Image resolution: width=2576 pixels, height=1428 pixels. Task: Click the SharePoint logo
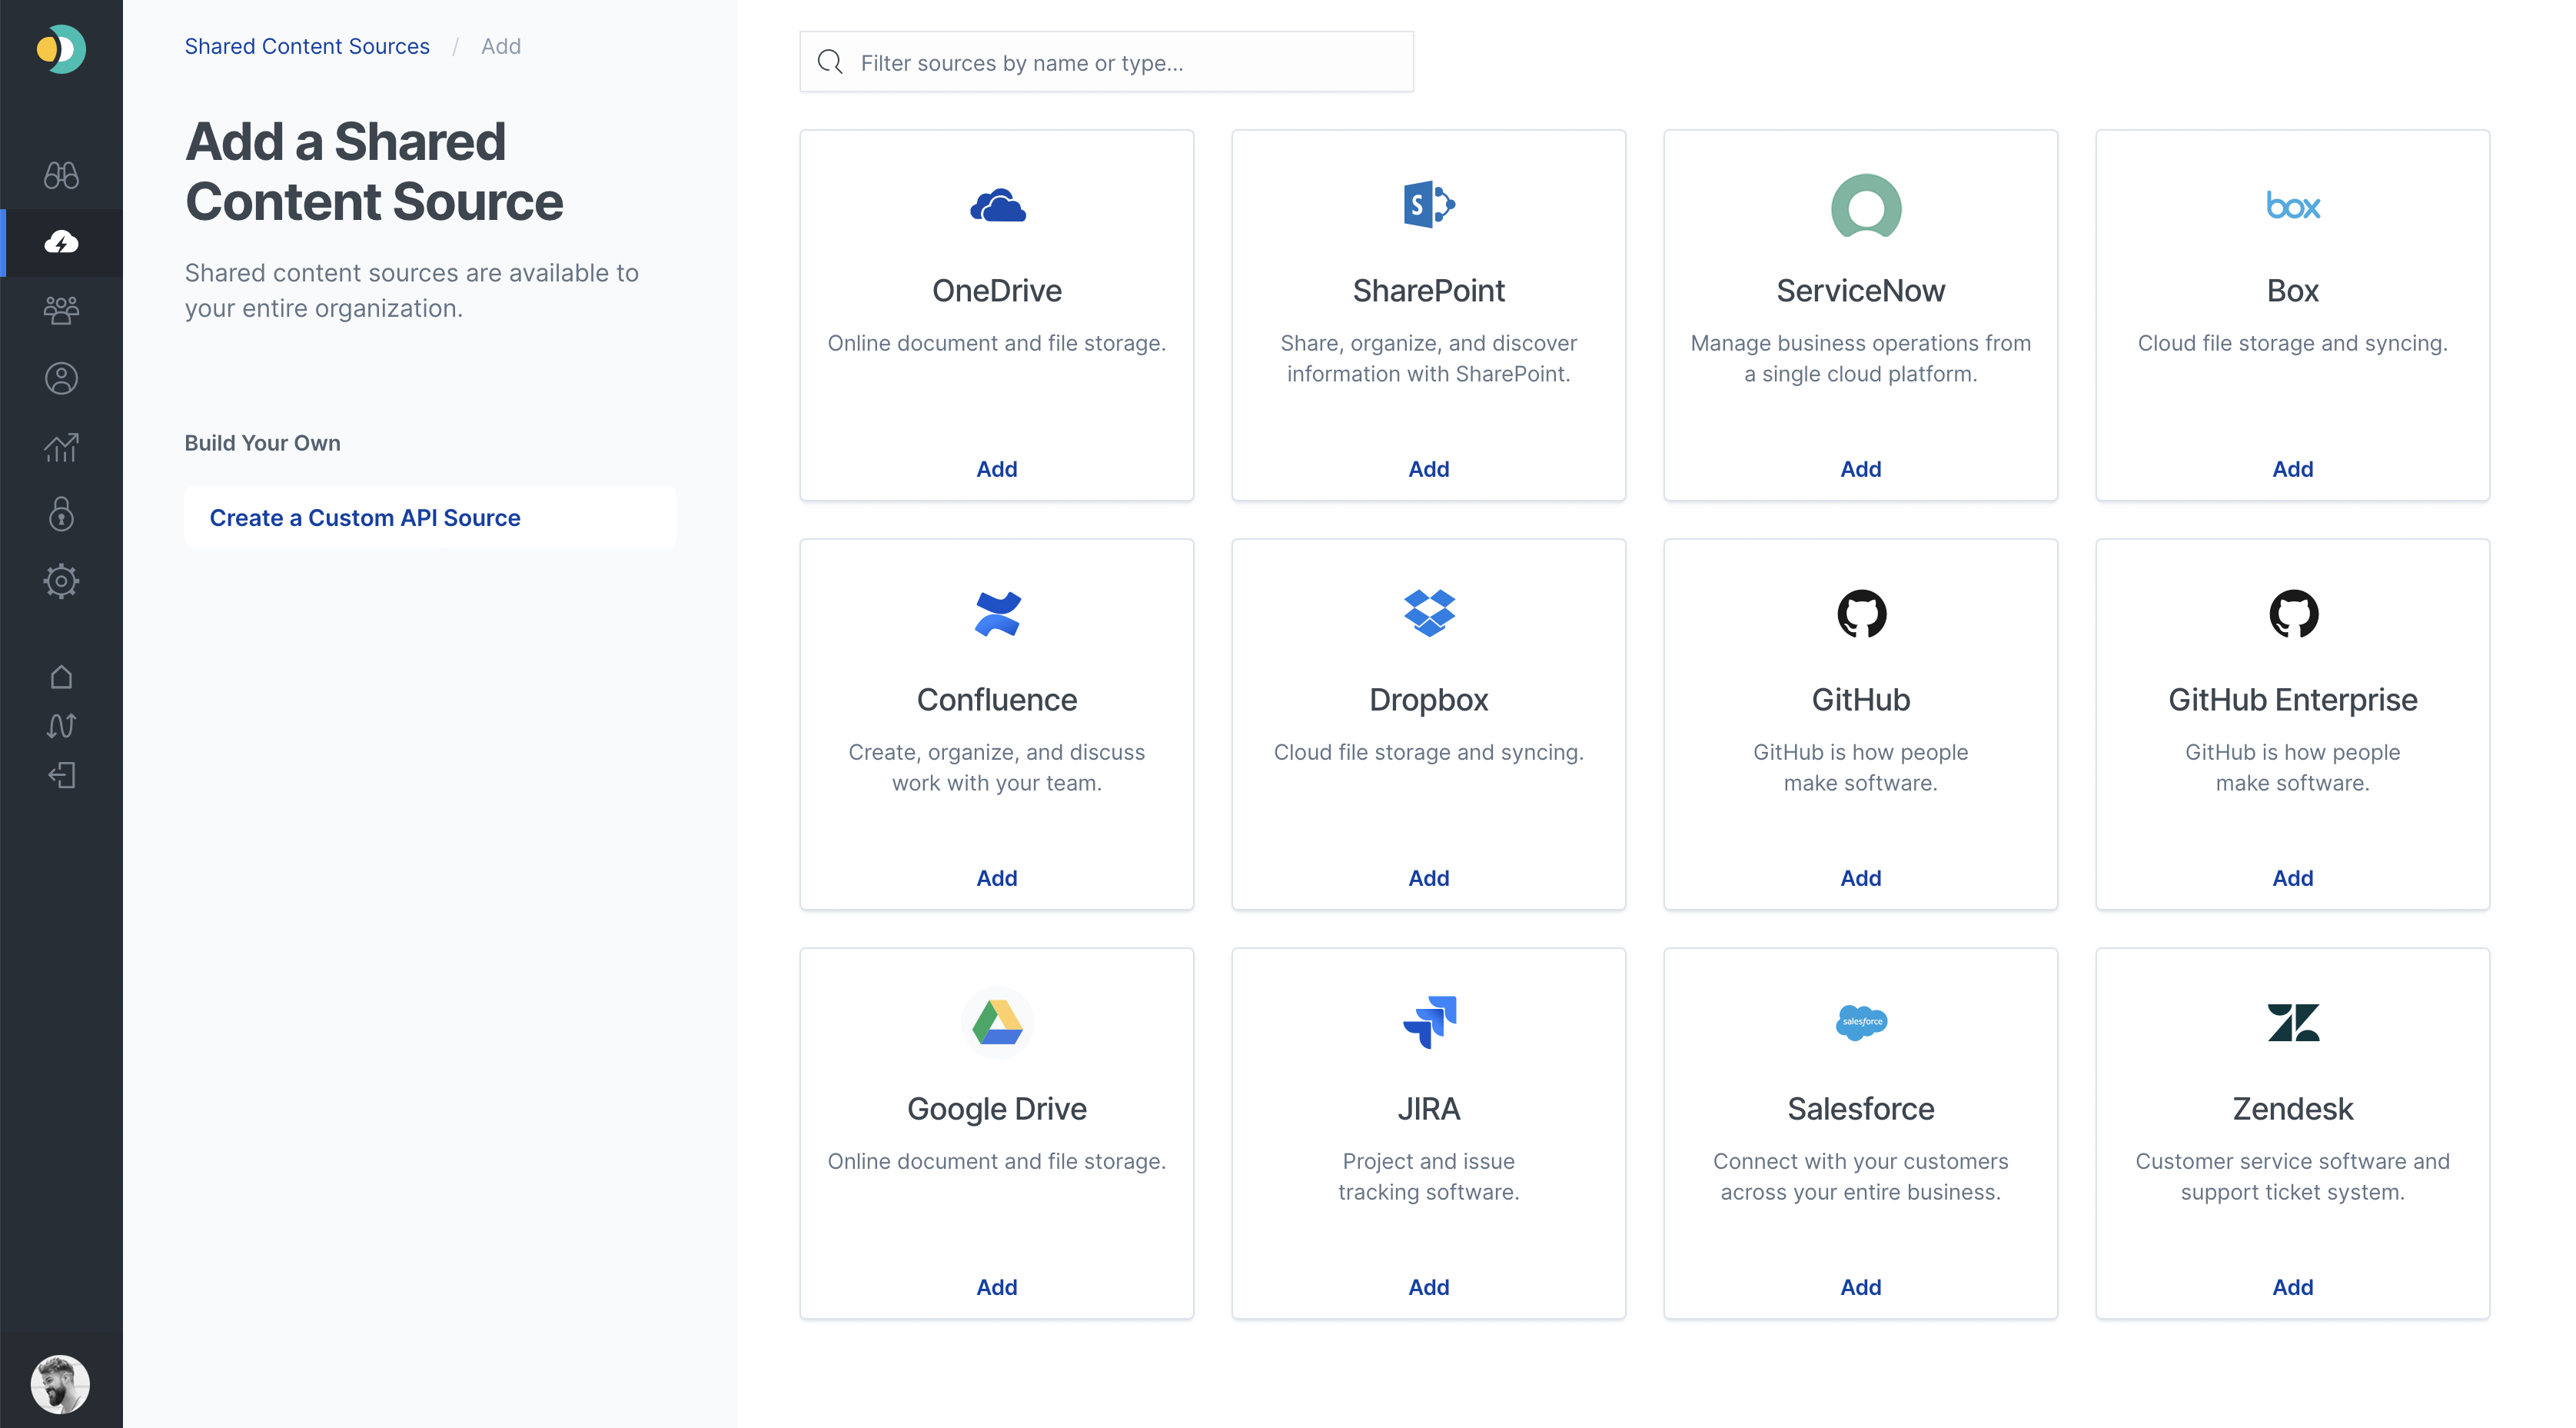click(x=1428, y=205)
